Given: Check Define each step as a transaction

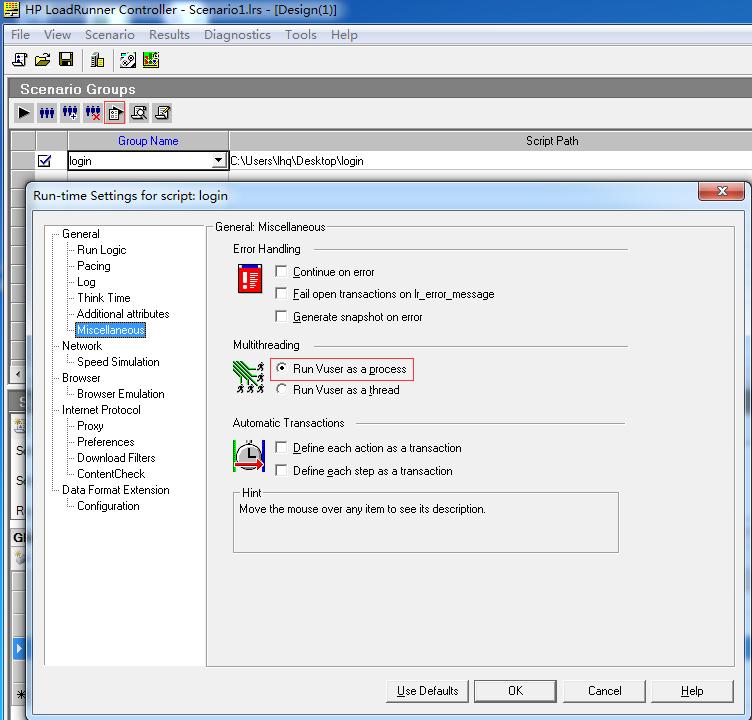Looking at the screenshot, I should pyautogui.click(x=282, y=471).
